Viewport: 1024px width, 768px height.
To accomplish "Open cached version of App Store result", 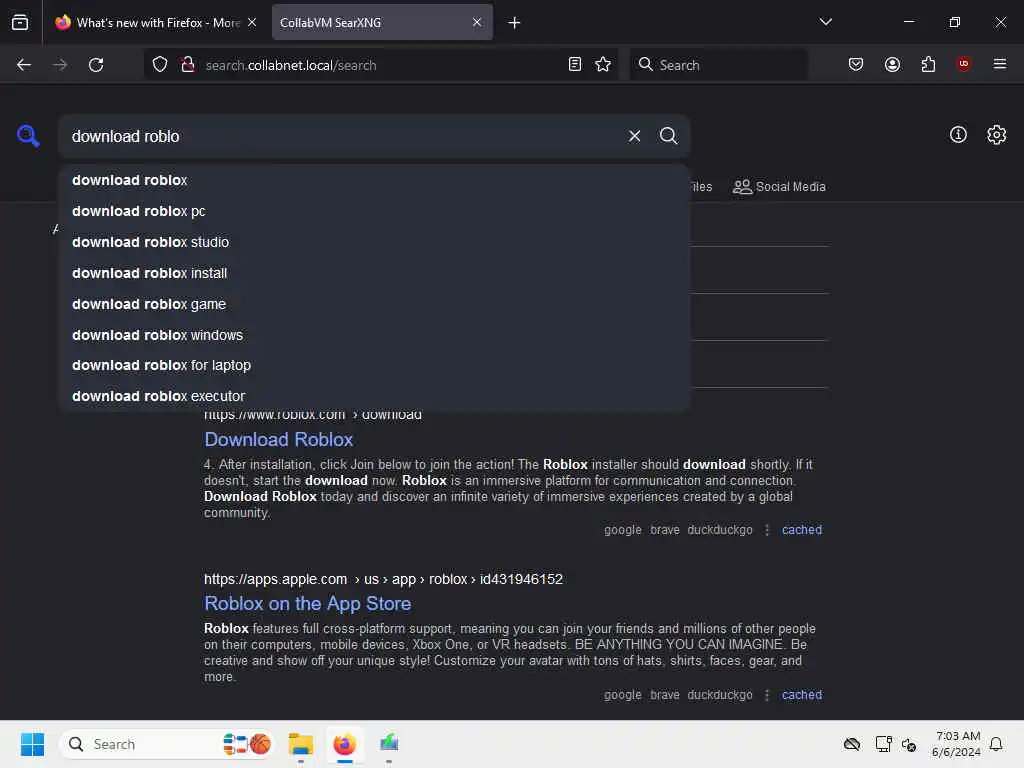I will (801, 695).
